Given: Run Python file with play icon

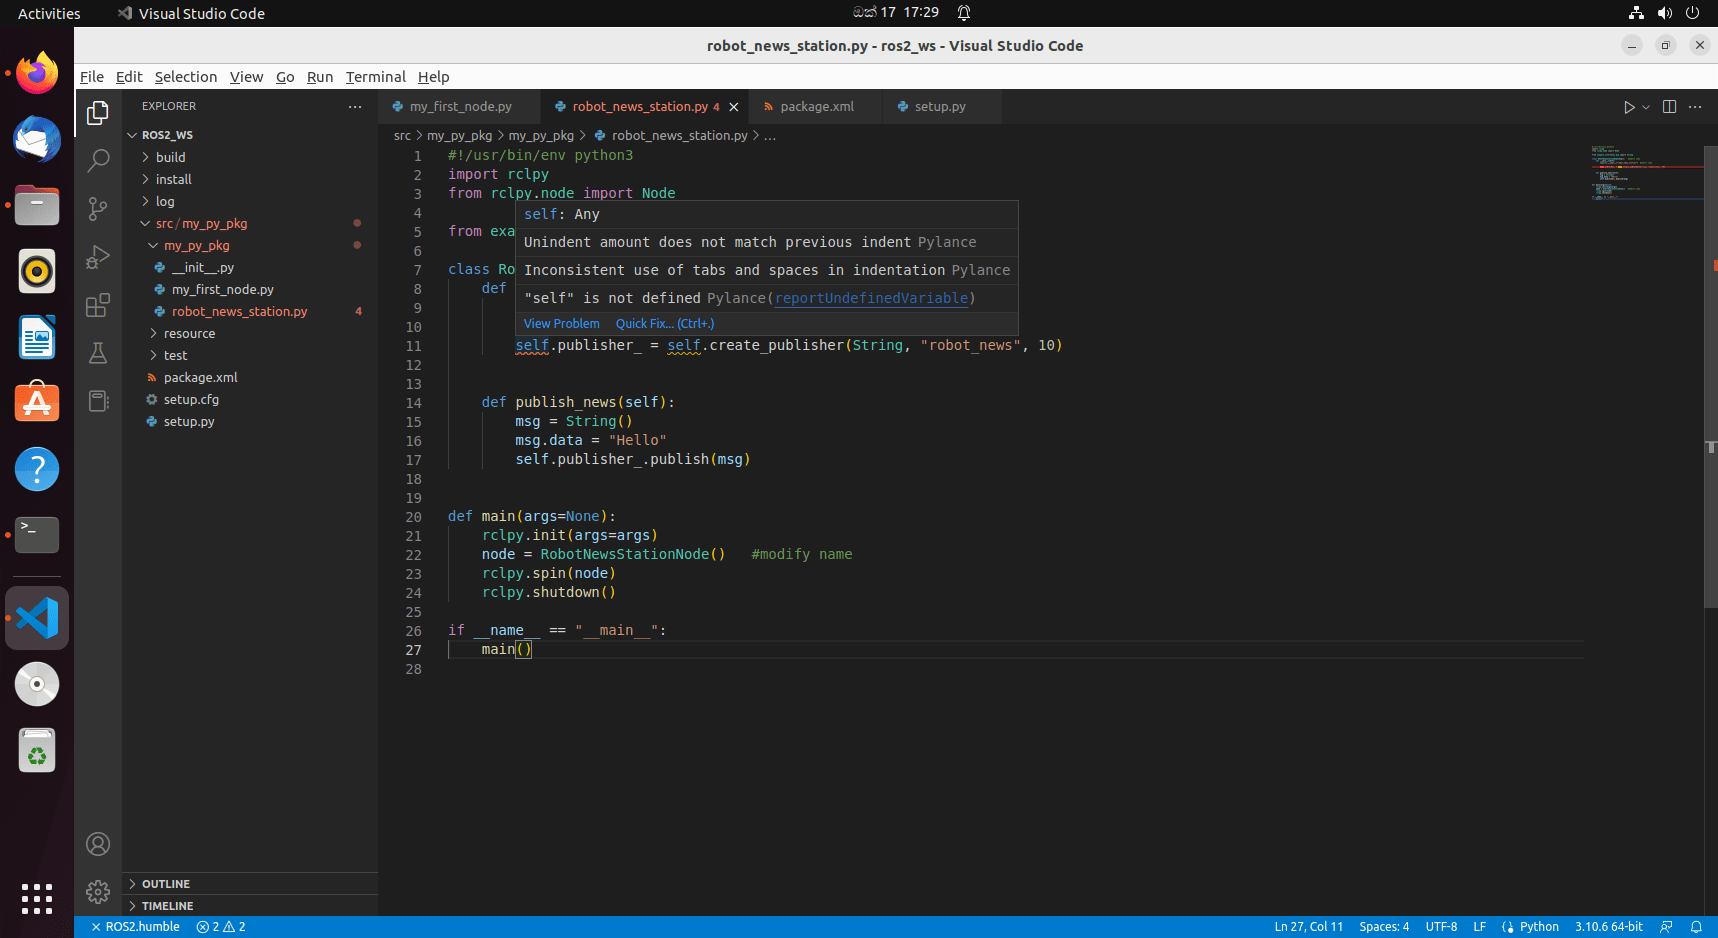Looking at the screenshot, I should point(1629,107).
